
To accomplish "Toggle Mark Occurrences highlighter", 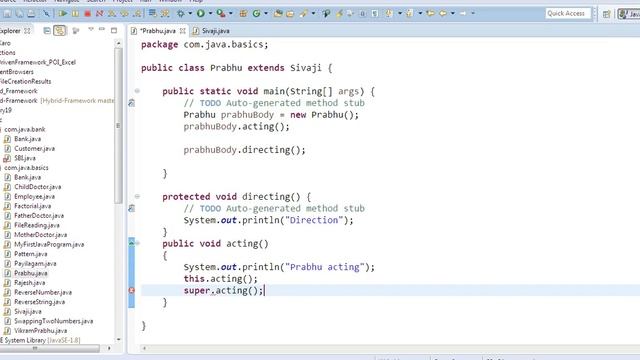I will 339,14.
